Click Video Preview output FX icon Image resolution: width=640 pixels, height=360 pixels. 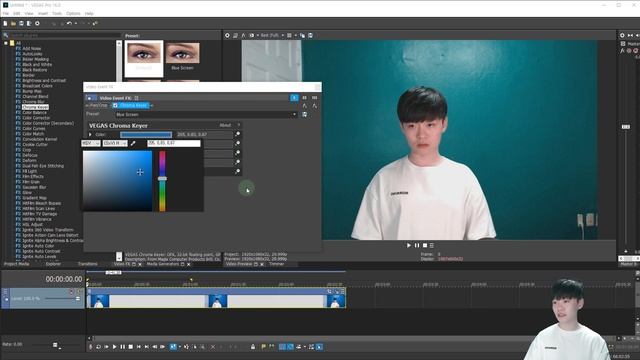click(x=243, y=36)
